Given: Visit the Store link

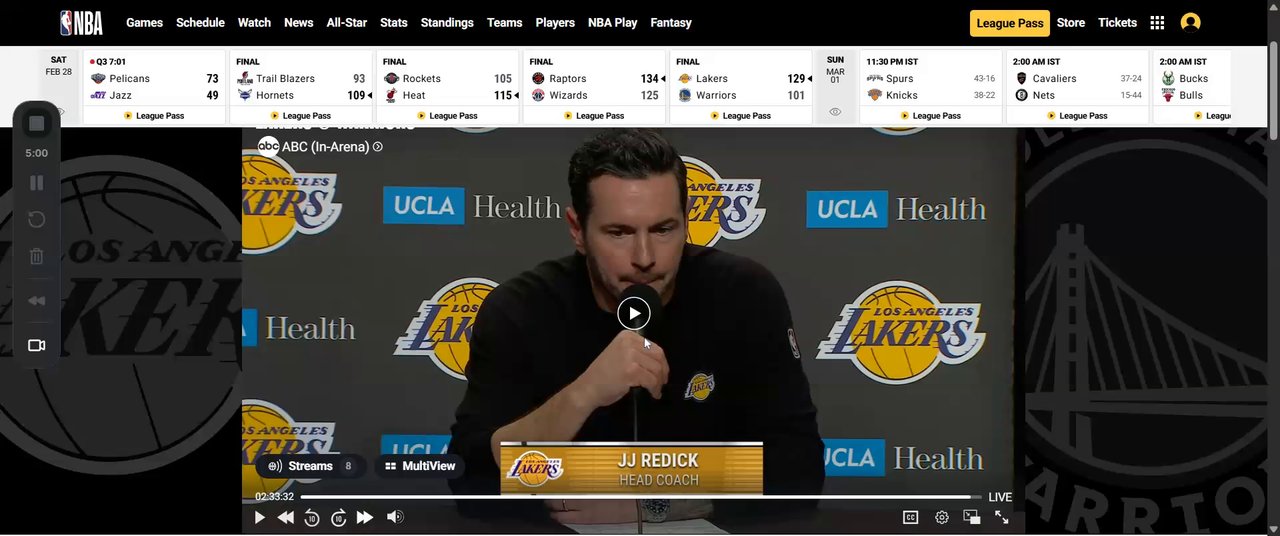Looking at the screenshot, I should click(x=1071, y=23).
